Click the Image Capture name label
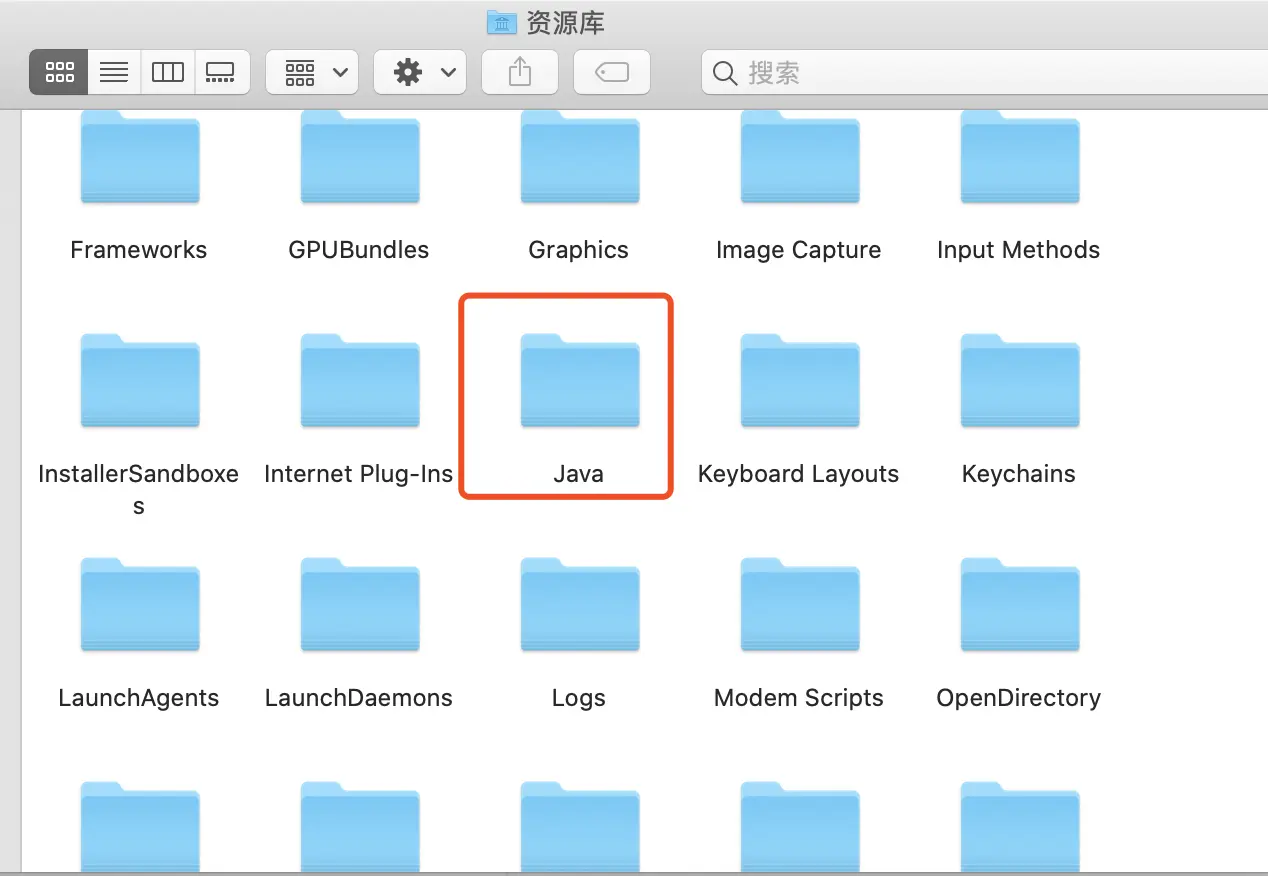This screenshot has width=1268, height=876. [799, 250]
